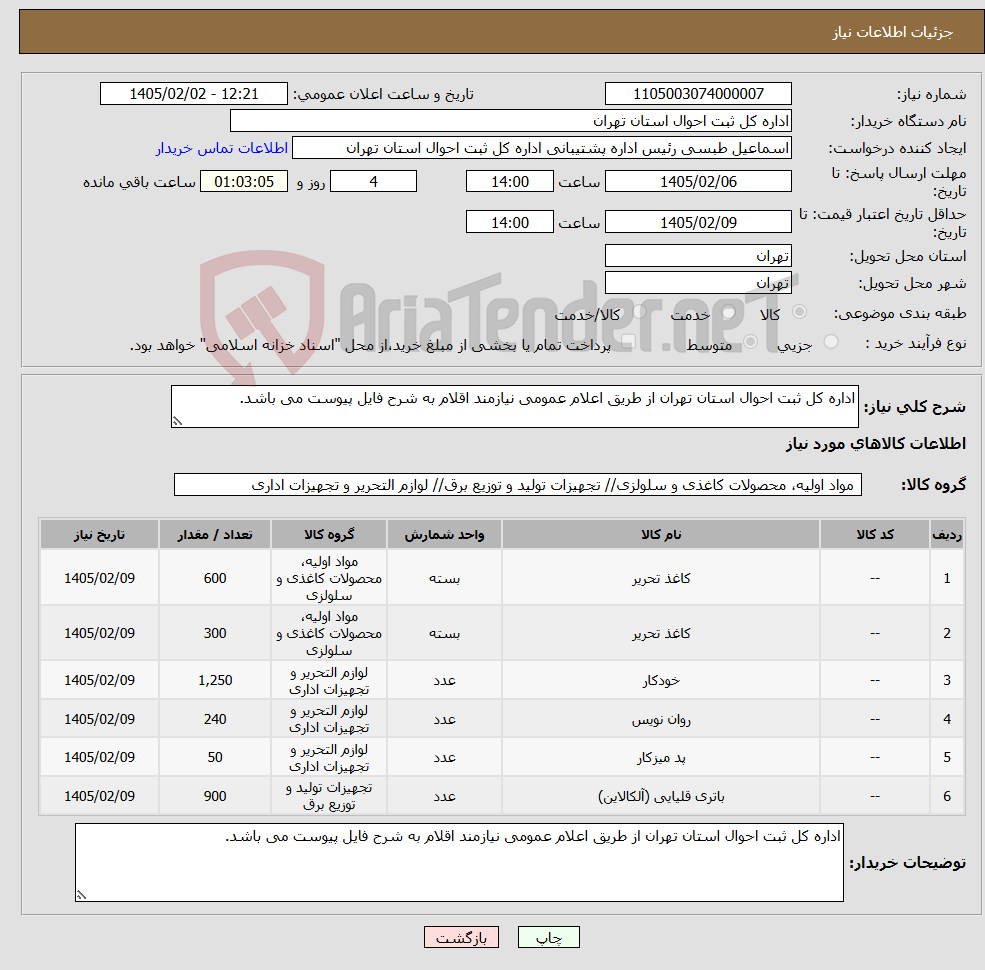Click the باتری قلیایی (آلکالاین) cell

661,796
